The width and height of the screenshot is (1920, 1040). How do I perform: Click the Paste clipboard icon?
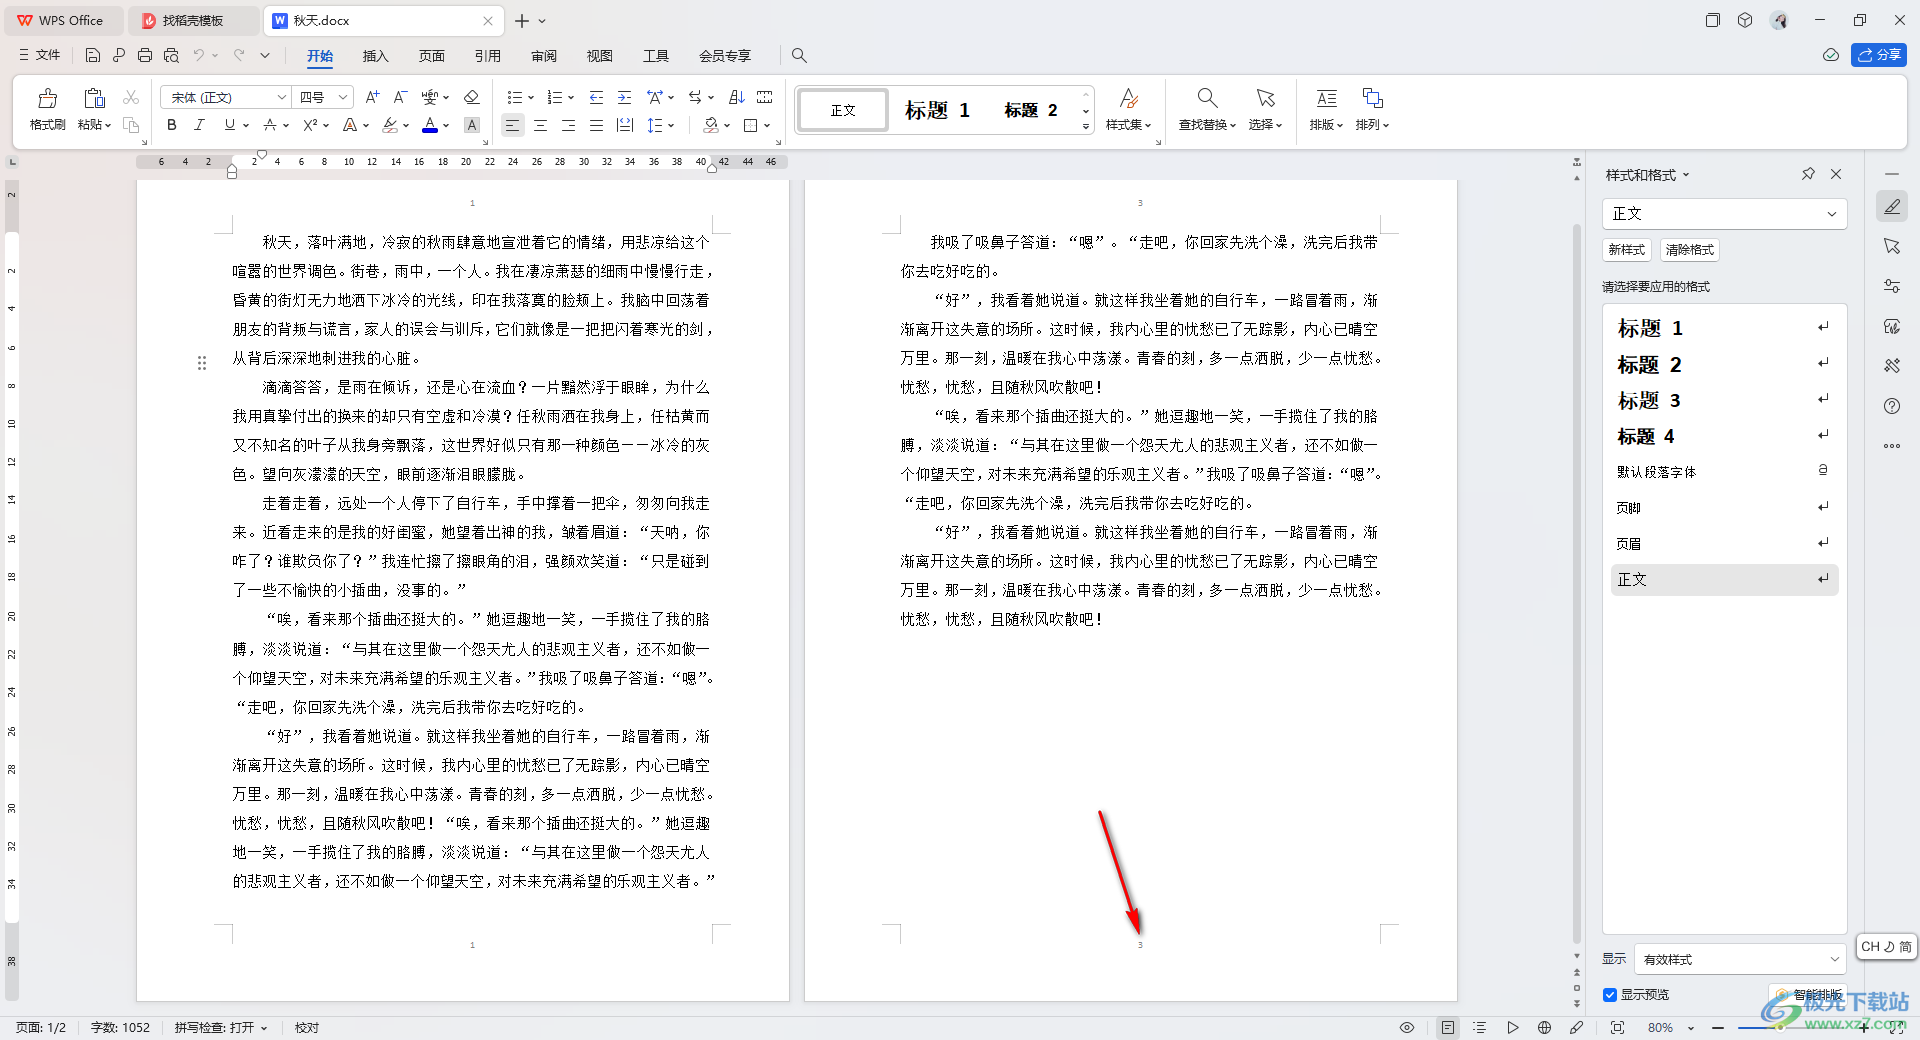(x=94, y=99)
